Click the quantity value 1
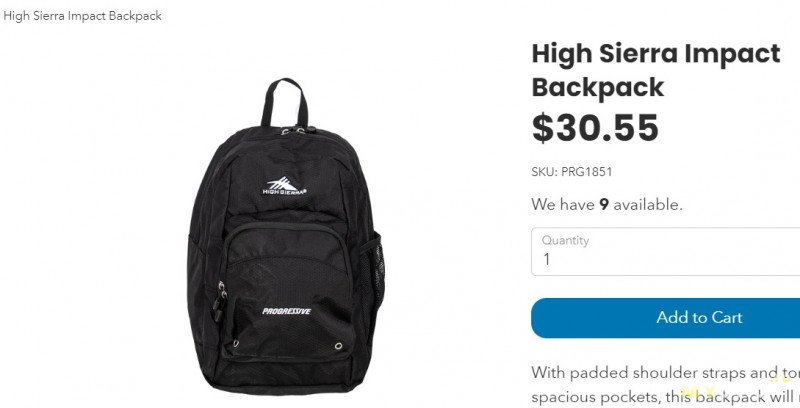 [x=546, y=260]
